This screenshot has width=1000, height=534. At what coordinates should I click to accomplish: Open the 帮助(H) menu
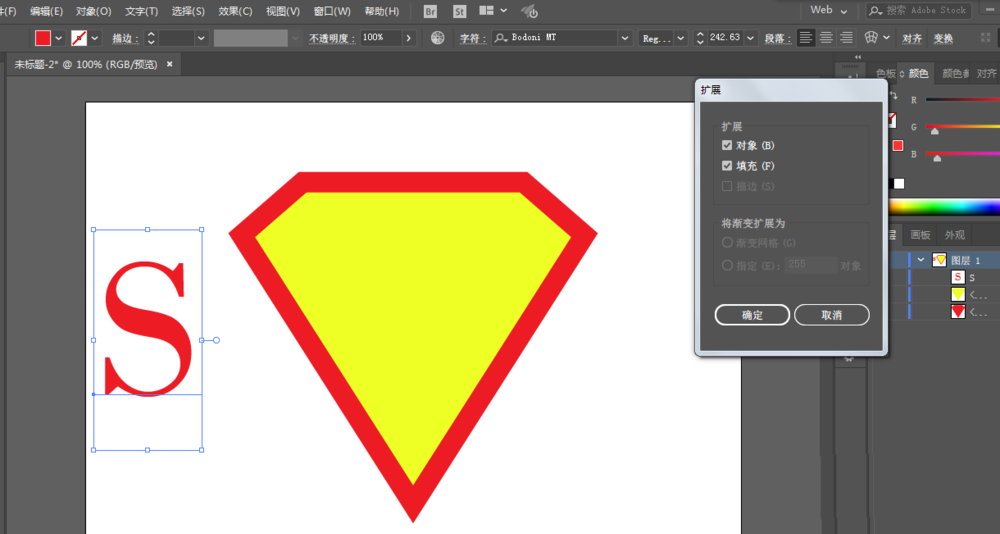(381, 11)
